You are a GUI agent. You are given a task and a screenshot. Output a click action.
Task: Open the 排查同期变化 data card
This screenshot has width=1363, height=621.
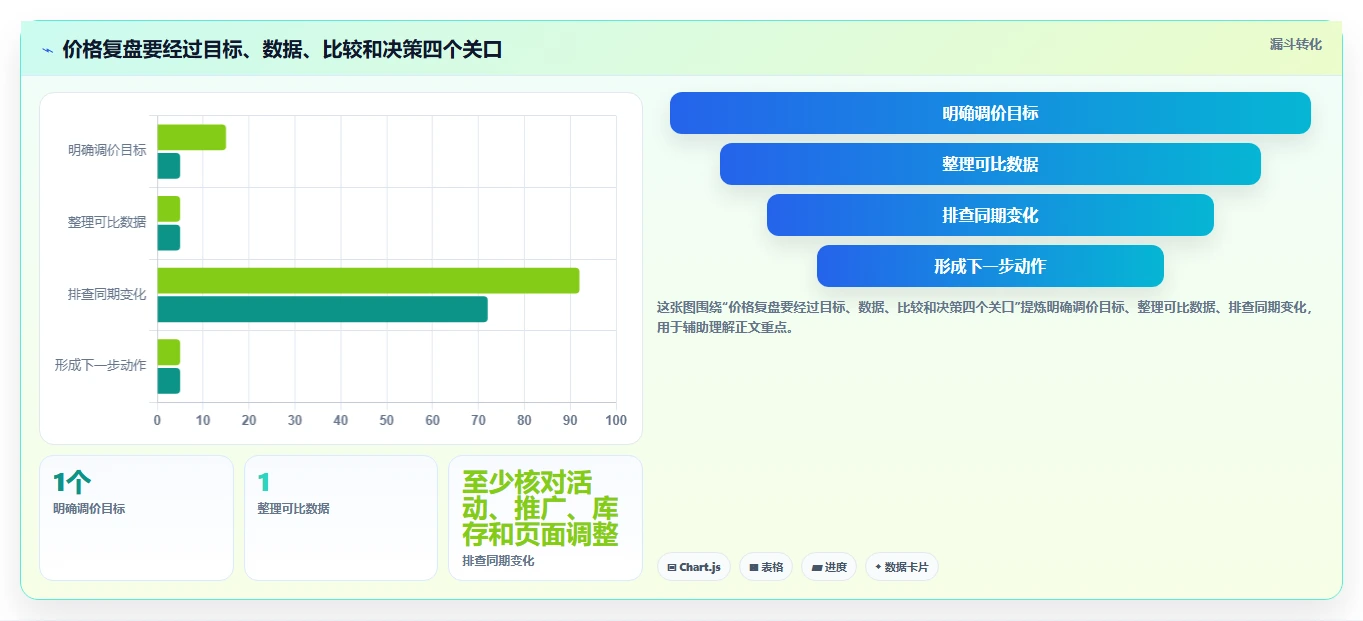(x=545, y=518)
